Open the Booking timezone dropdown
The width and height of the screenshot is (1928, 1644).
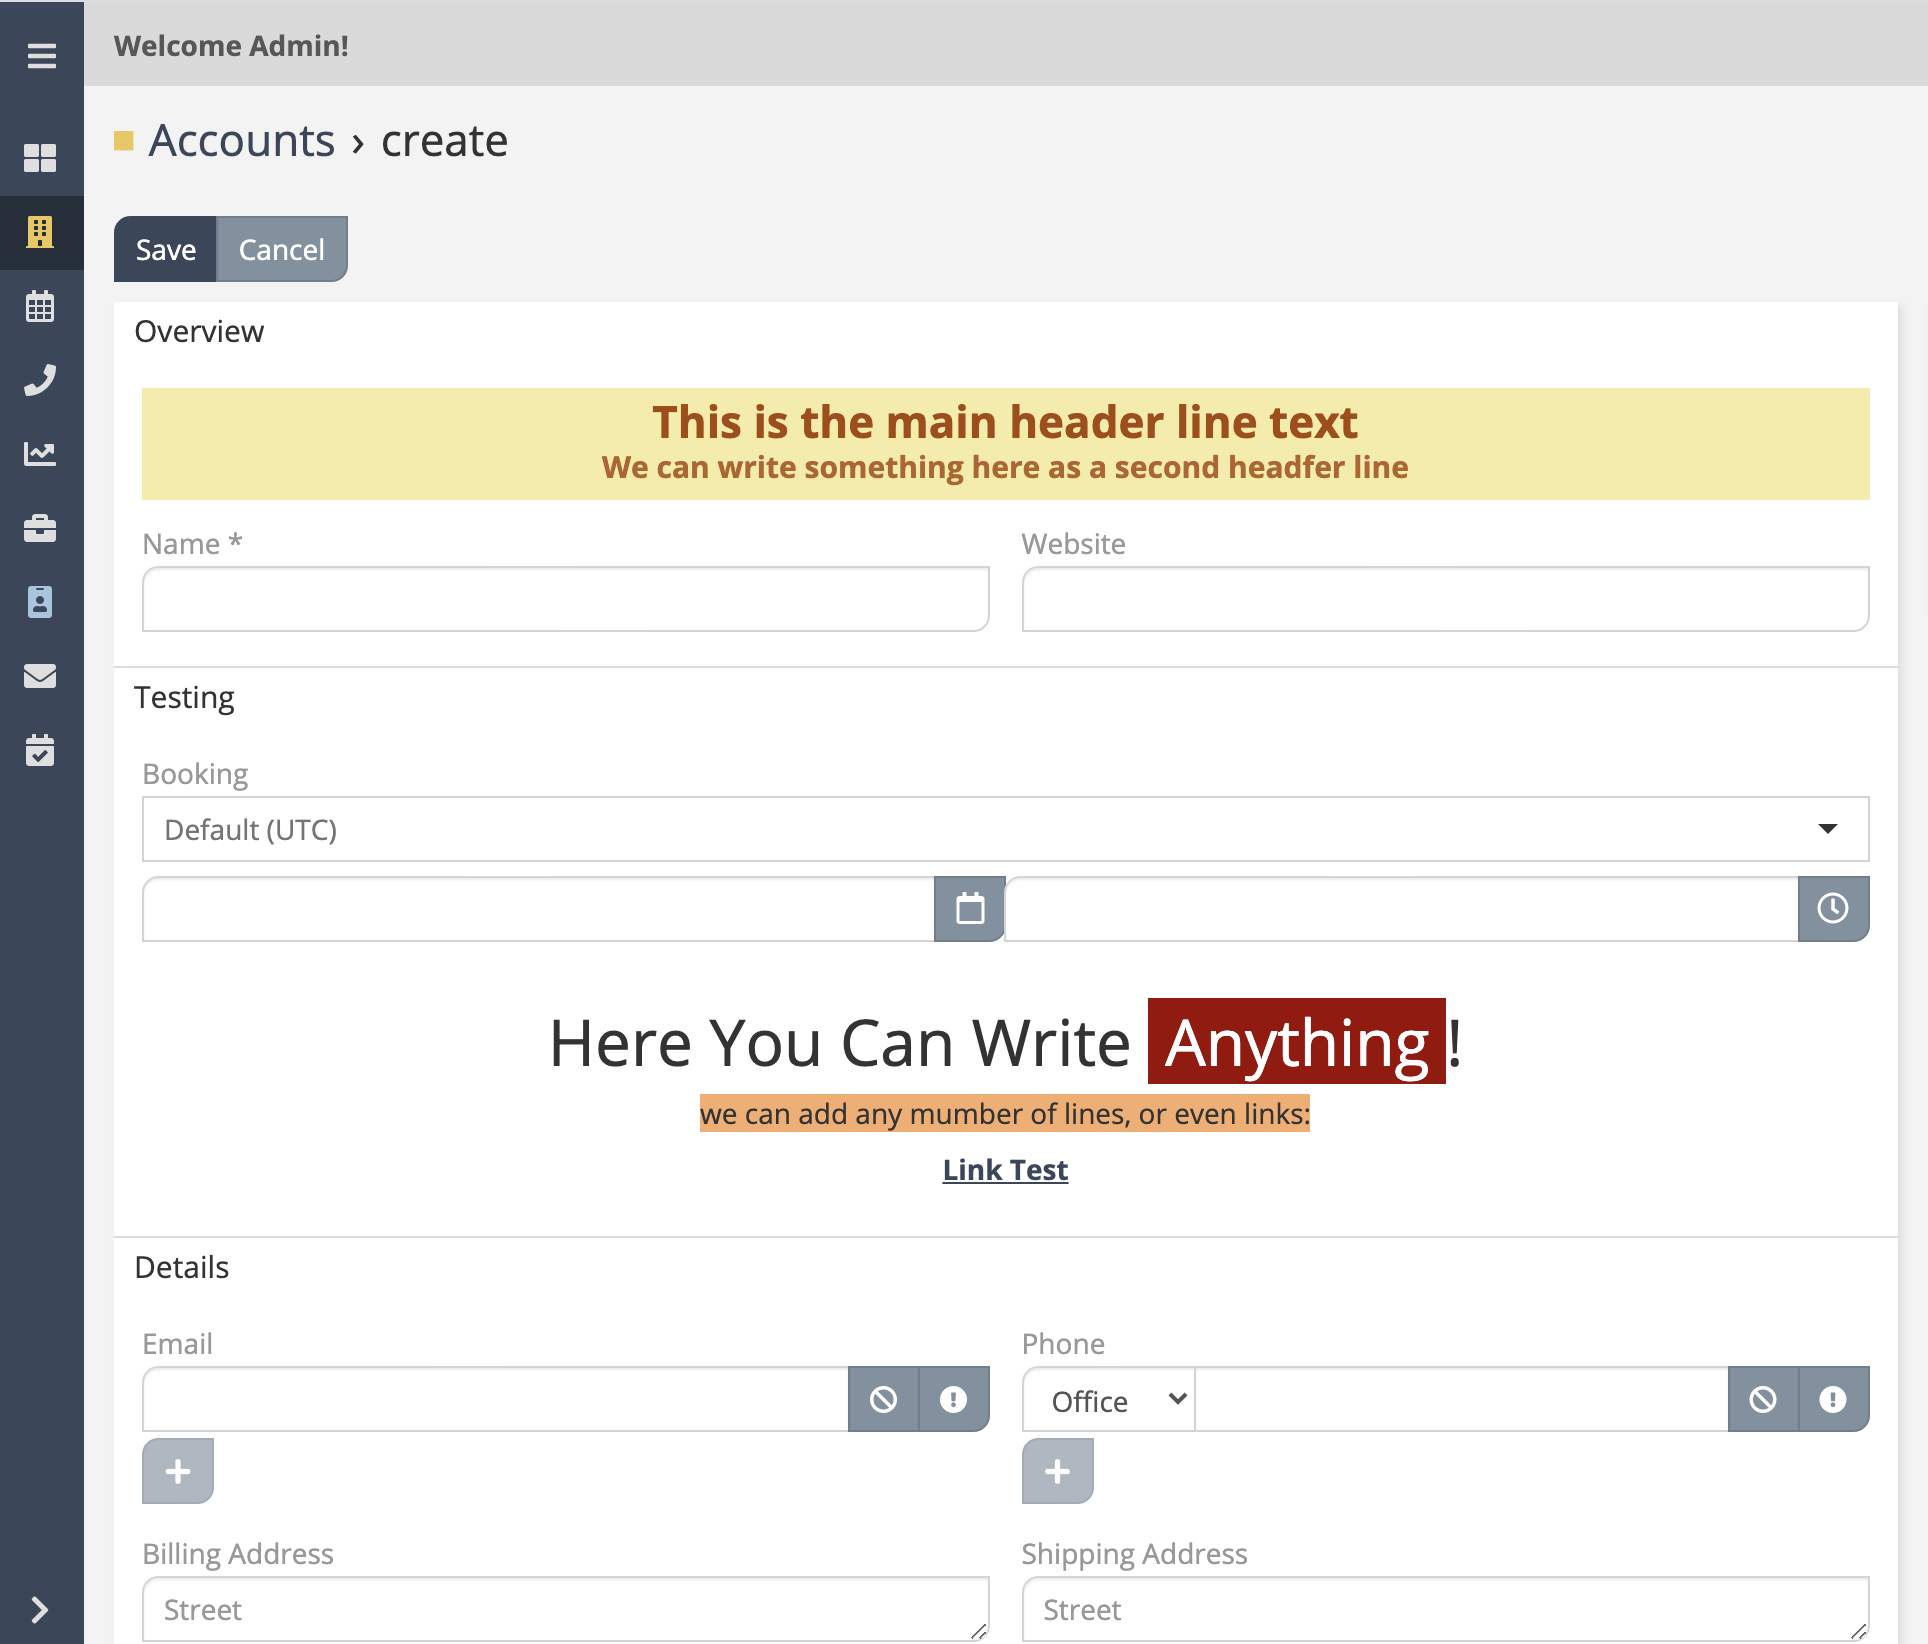pos(1005,829)
